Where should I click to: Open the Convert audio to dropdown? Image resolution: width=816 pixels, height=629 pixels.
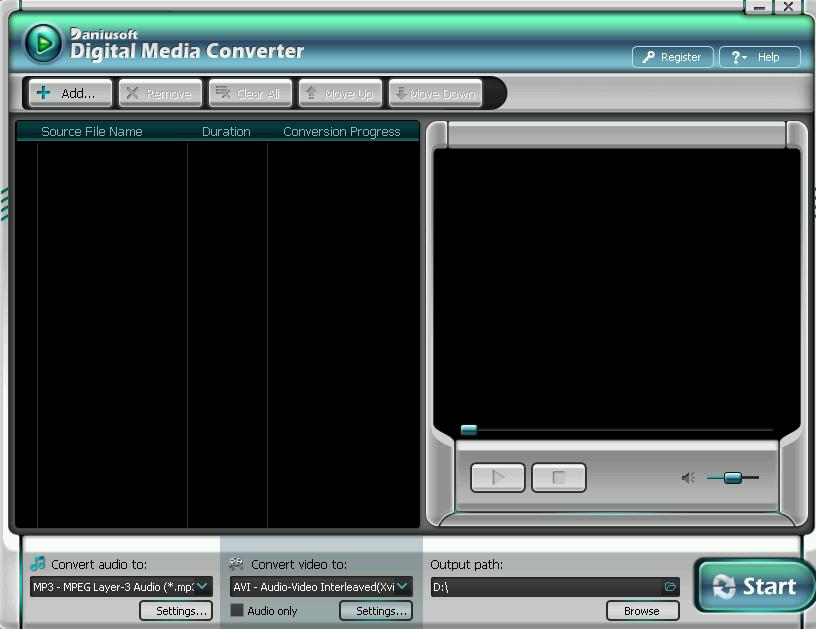click(x=121, y=587)
